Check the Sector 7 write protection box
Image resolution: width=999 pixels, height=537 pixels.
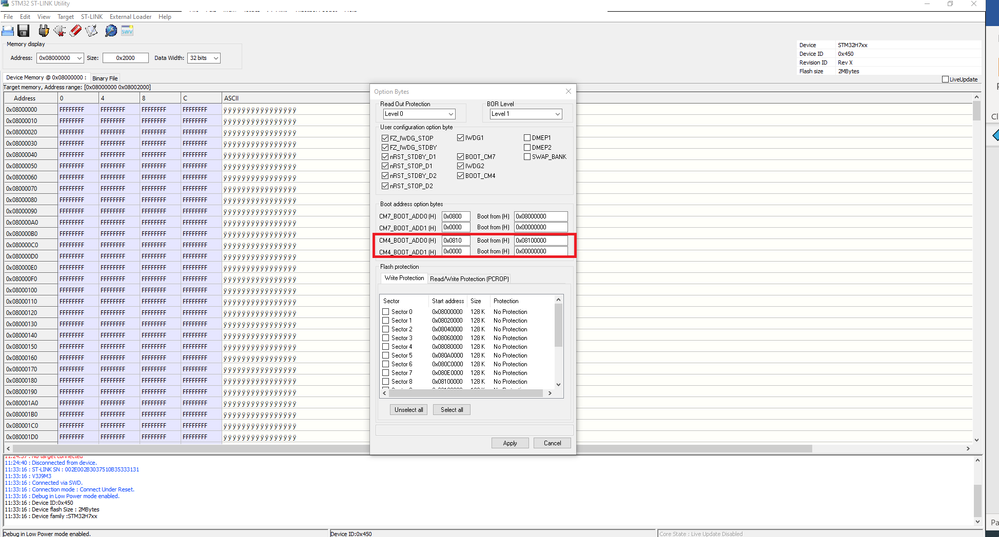click(385, 373)
